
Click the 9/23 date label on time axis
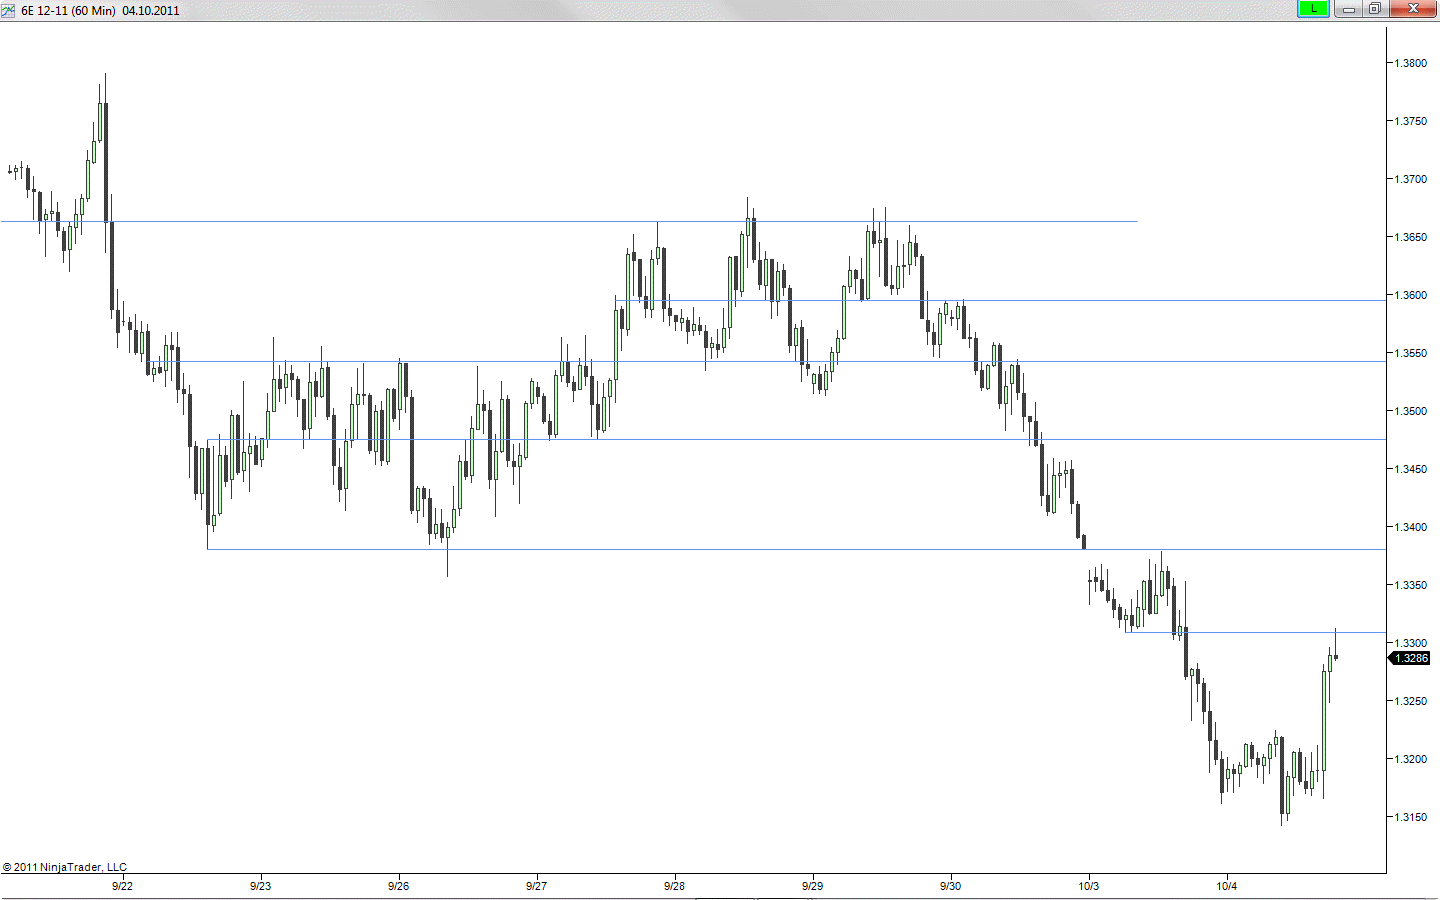pos(260,886)
